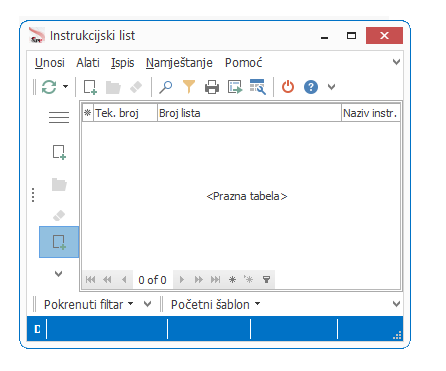Click the bookmark asterisk navigator button
The height and width of the screenshot is (371, 446).
tap(232, 279)
